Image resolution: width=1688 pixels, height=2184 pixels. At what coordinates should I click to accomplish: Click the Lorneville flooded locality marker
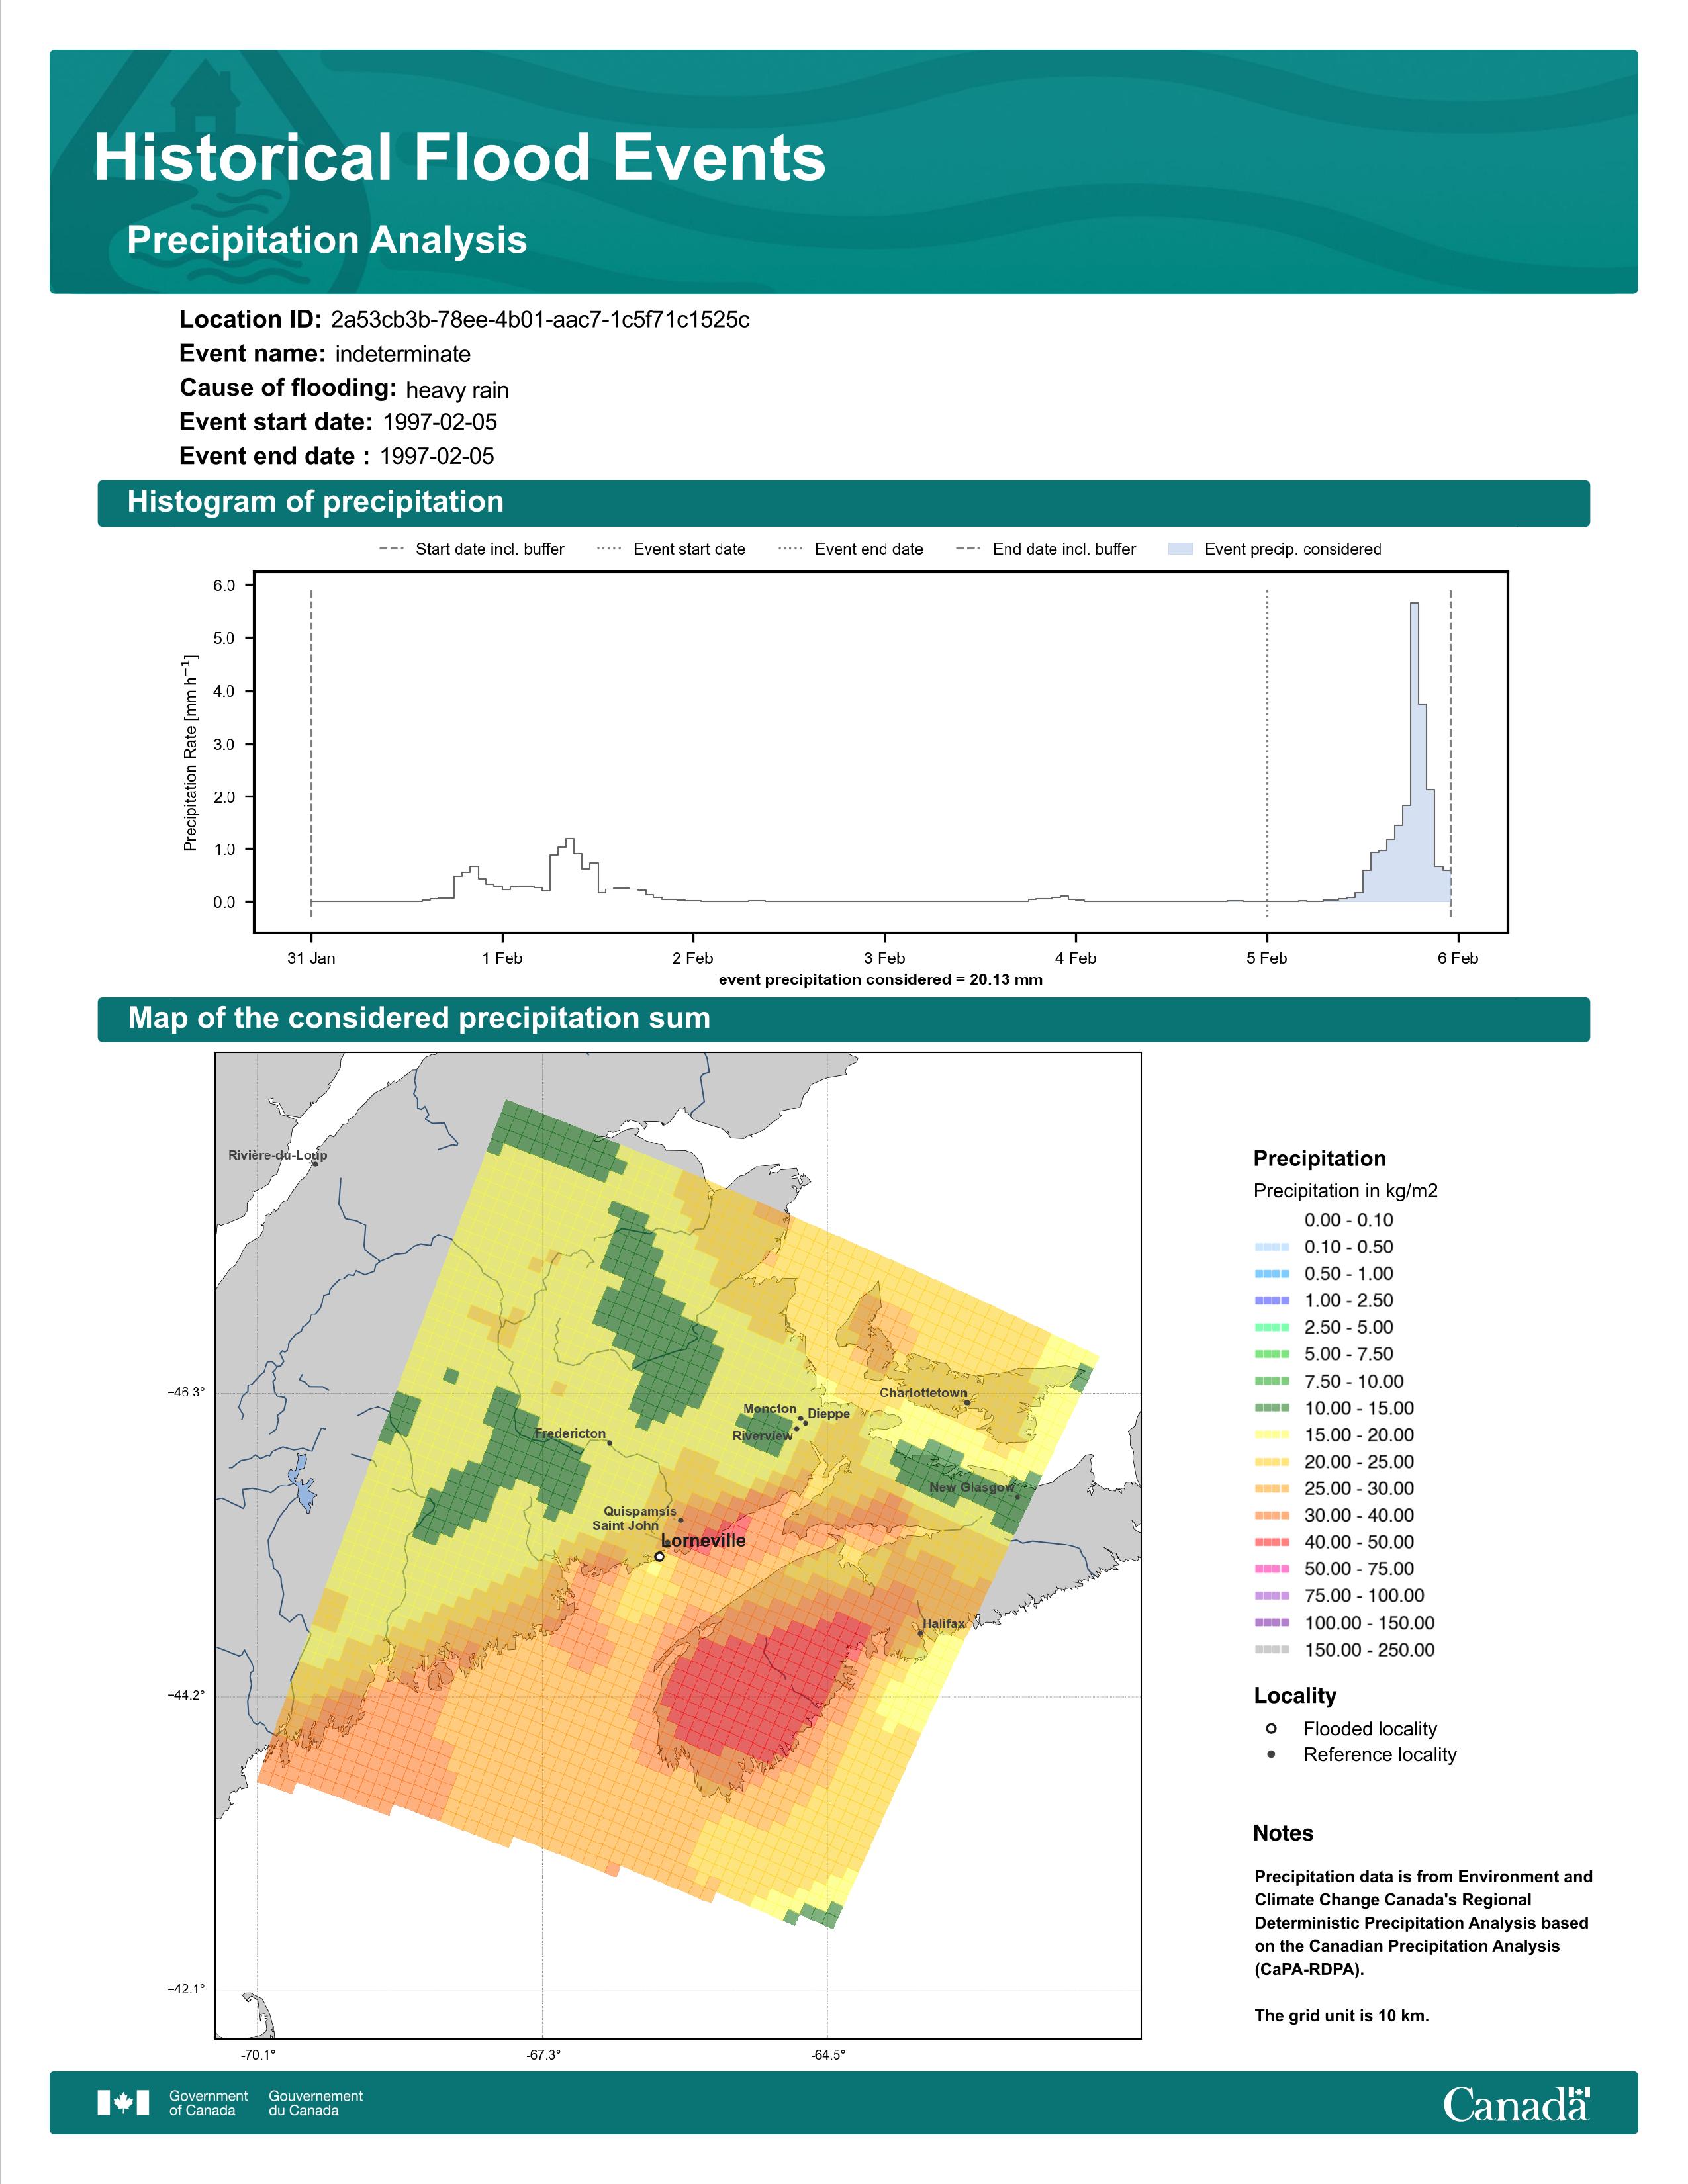(659, 1556)
